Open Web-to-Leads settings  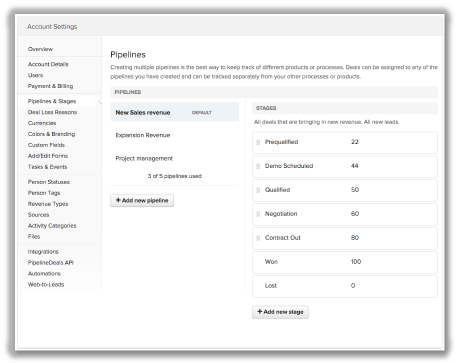pyautogui.click(x=46, y=284)
